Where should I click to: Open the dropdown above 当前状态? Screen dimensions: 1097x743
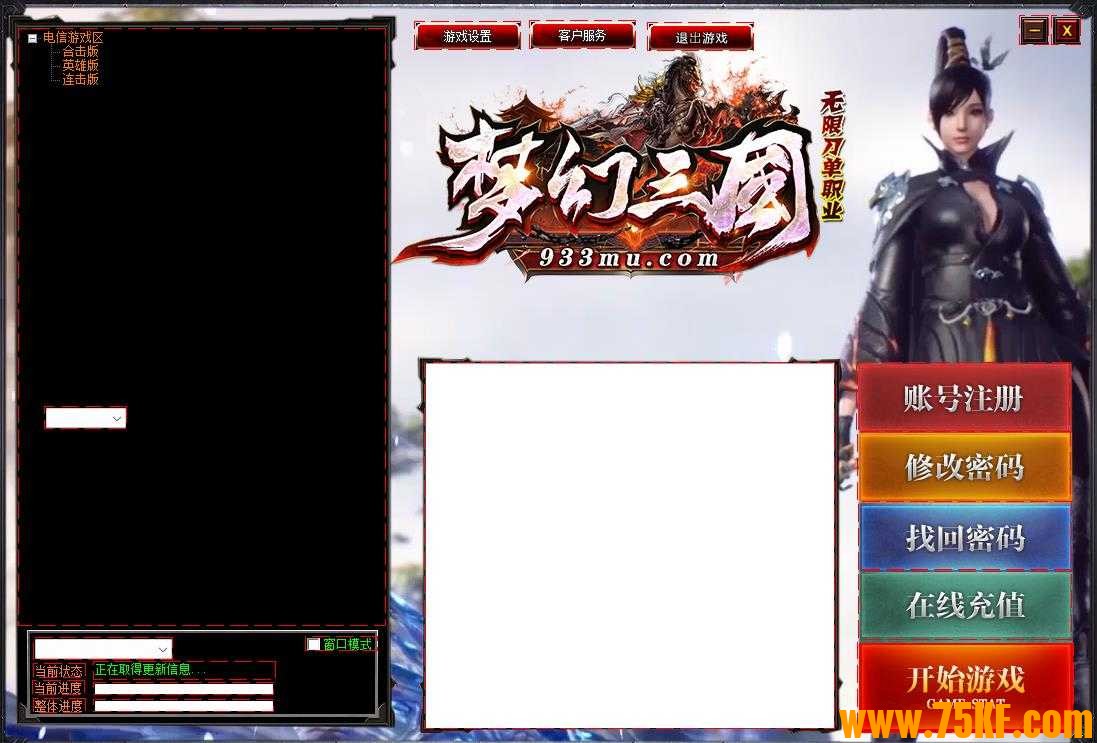coord(103,649)
